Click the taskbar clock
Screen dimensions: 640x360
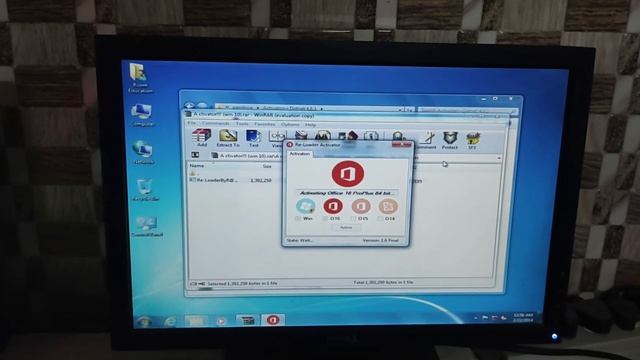tap(523, 318)
